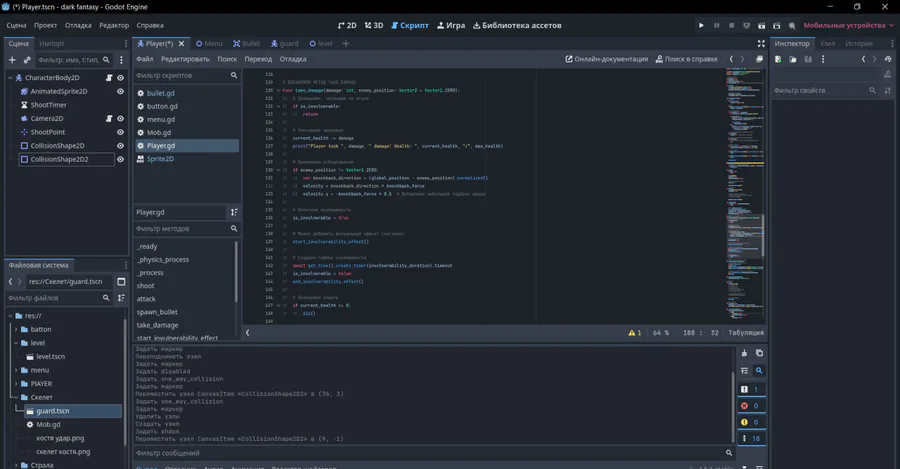The image size is (900, 469).
Task: Open Онлайн-документация link
Action: tap(607, 59)
